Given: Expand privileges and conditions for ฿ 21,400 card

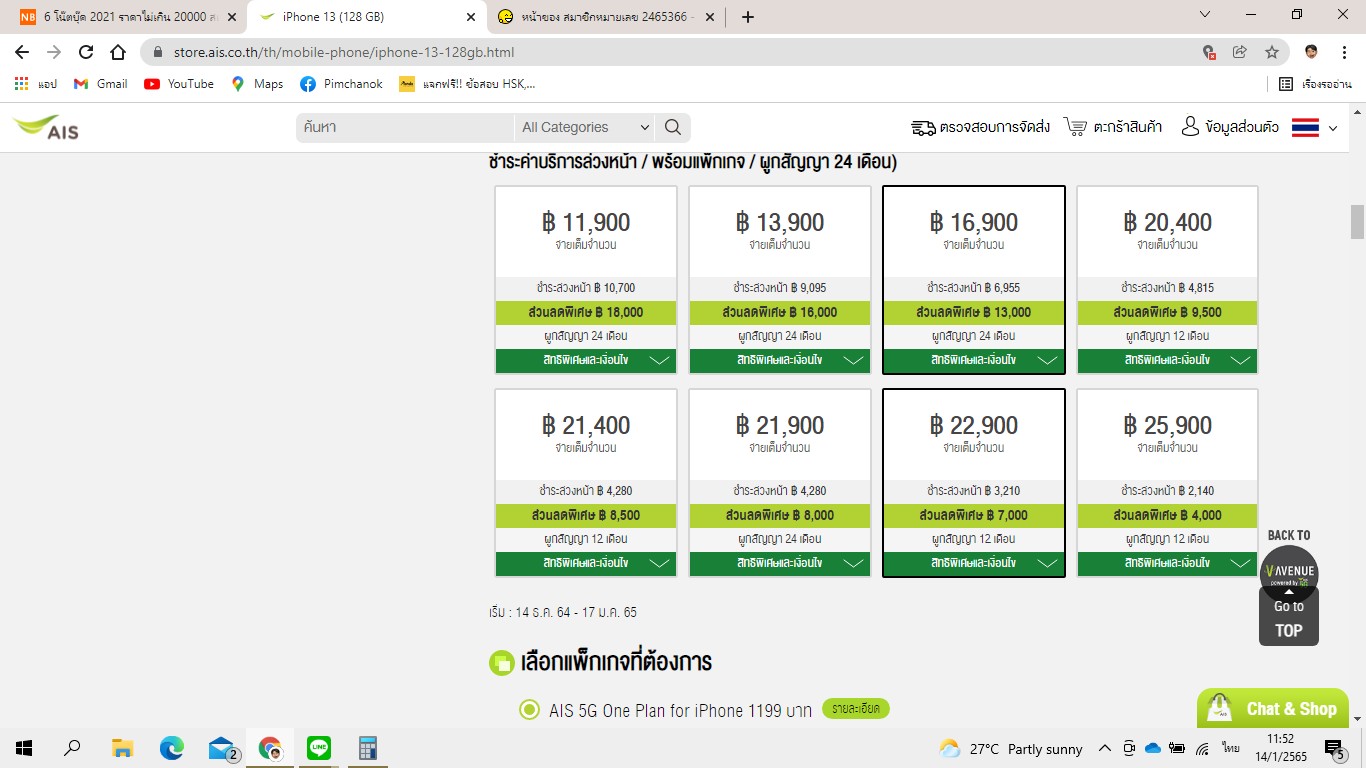Looking at the screenshot, I should click(x=586, y=563).
